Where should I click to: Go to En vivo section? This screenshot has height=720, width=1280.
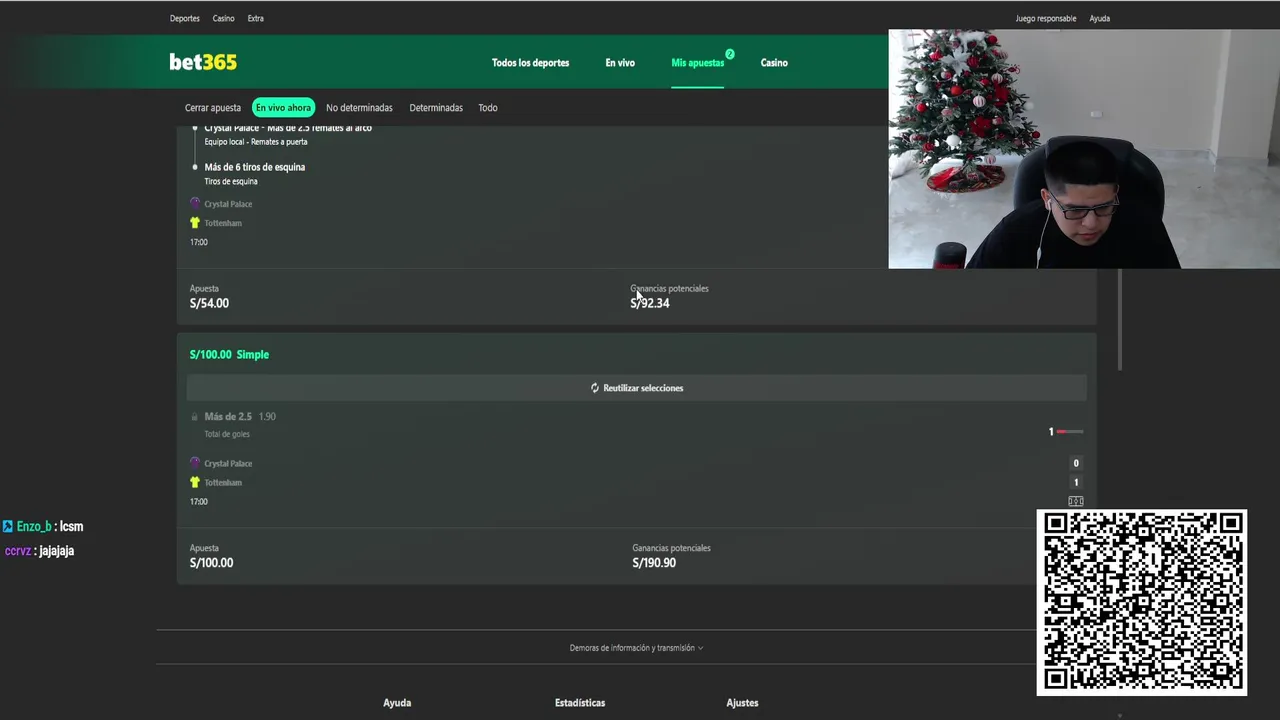(620, 62)
